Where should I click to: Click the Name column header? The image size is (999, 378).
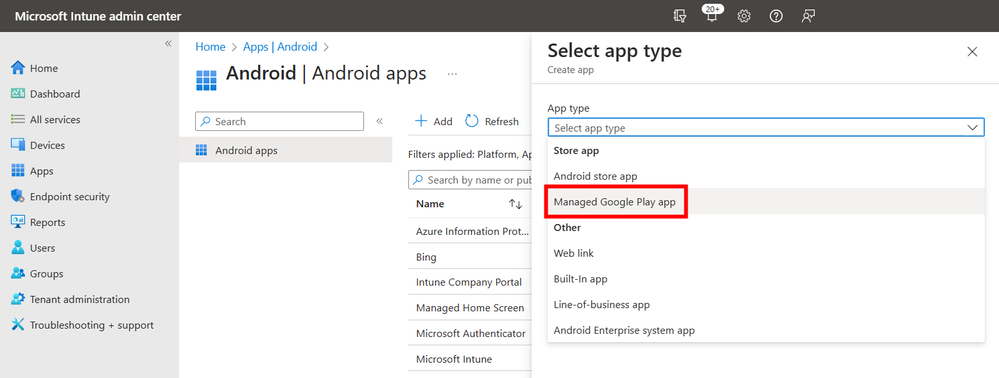430,204
